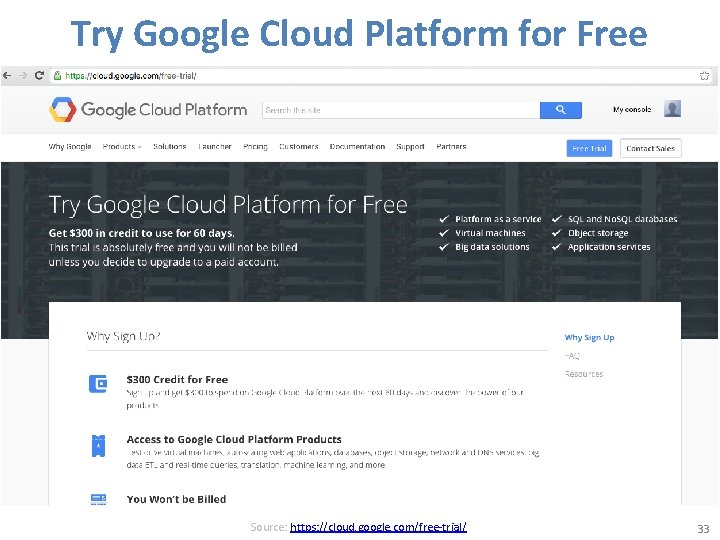
Task: Open the Documentation menu item
Action: [357, 146]
